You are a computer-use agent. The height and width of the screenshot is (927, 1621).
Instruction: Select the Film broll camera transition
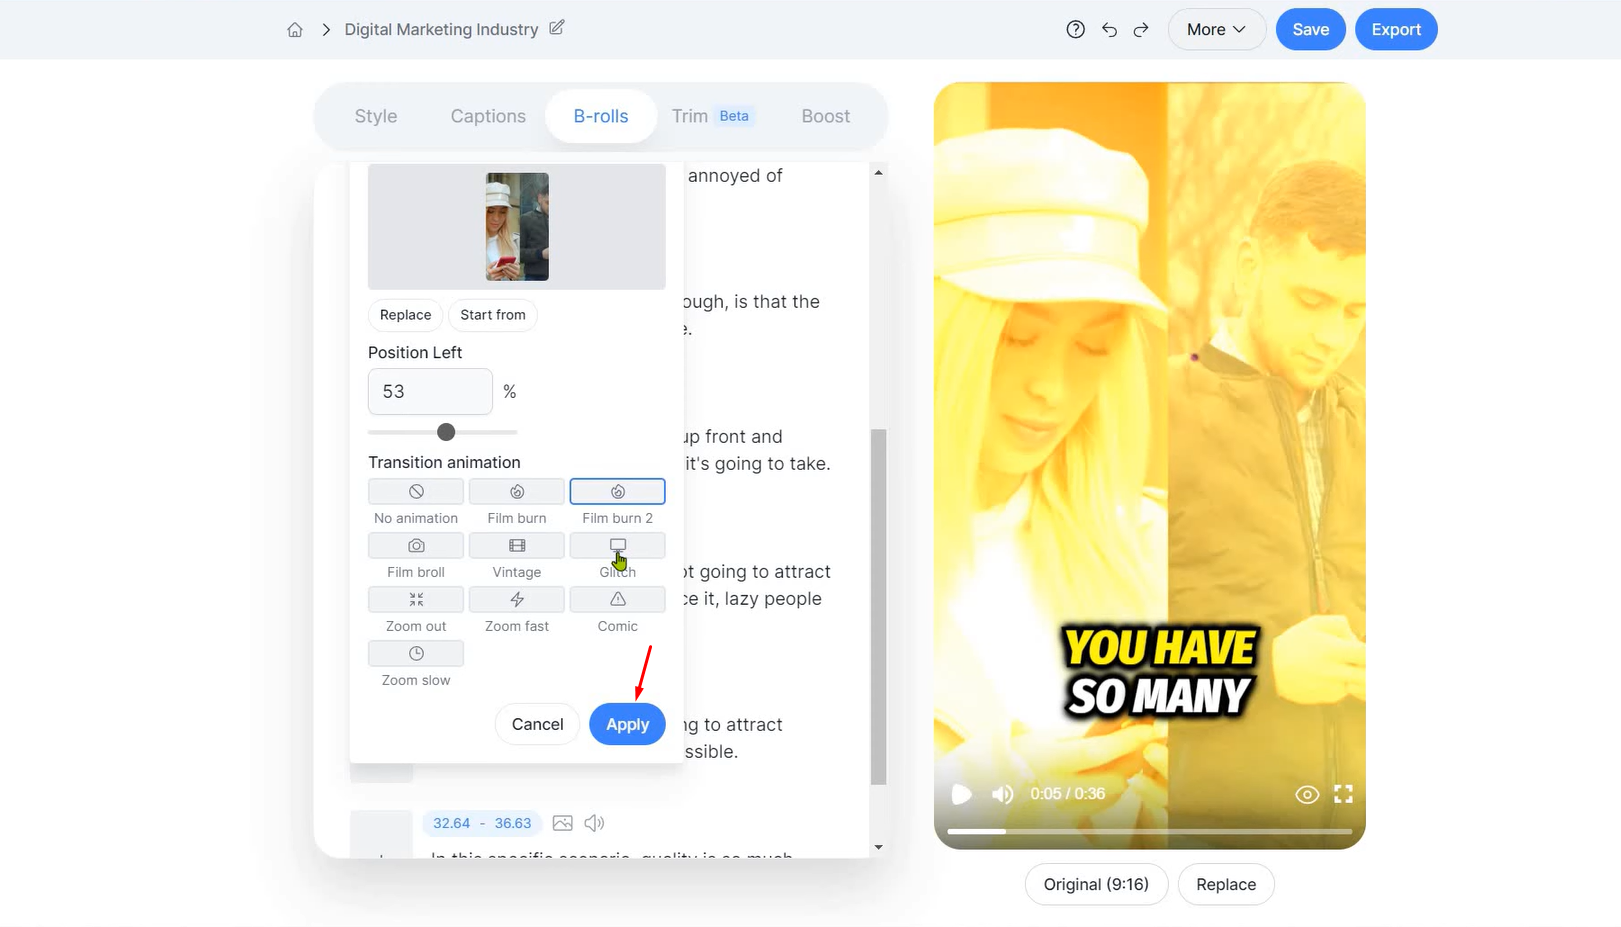pos(416,546)
